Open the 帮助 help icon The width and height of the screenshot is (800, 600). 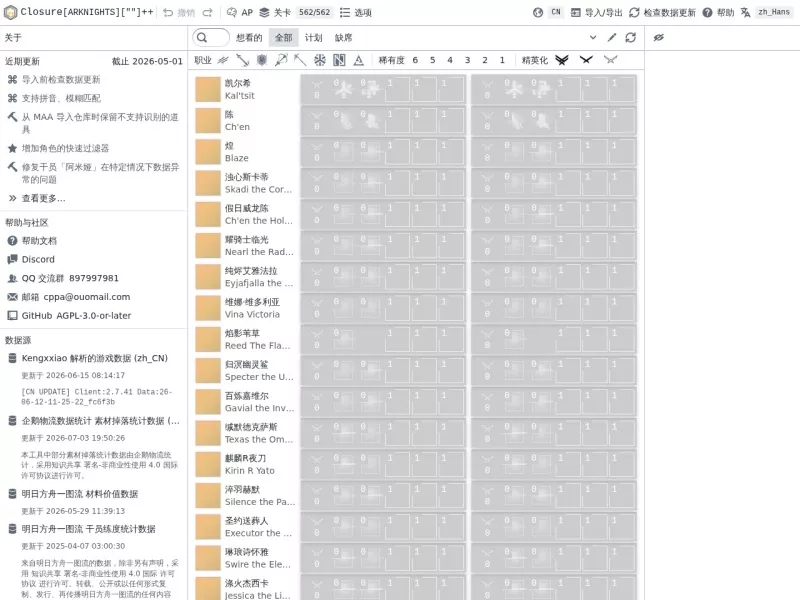click(x=707, y=13)
